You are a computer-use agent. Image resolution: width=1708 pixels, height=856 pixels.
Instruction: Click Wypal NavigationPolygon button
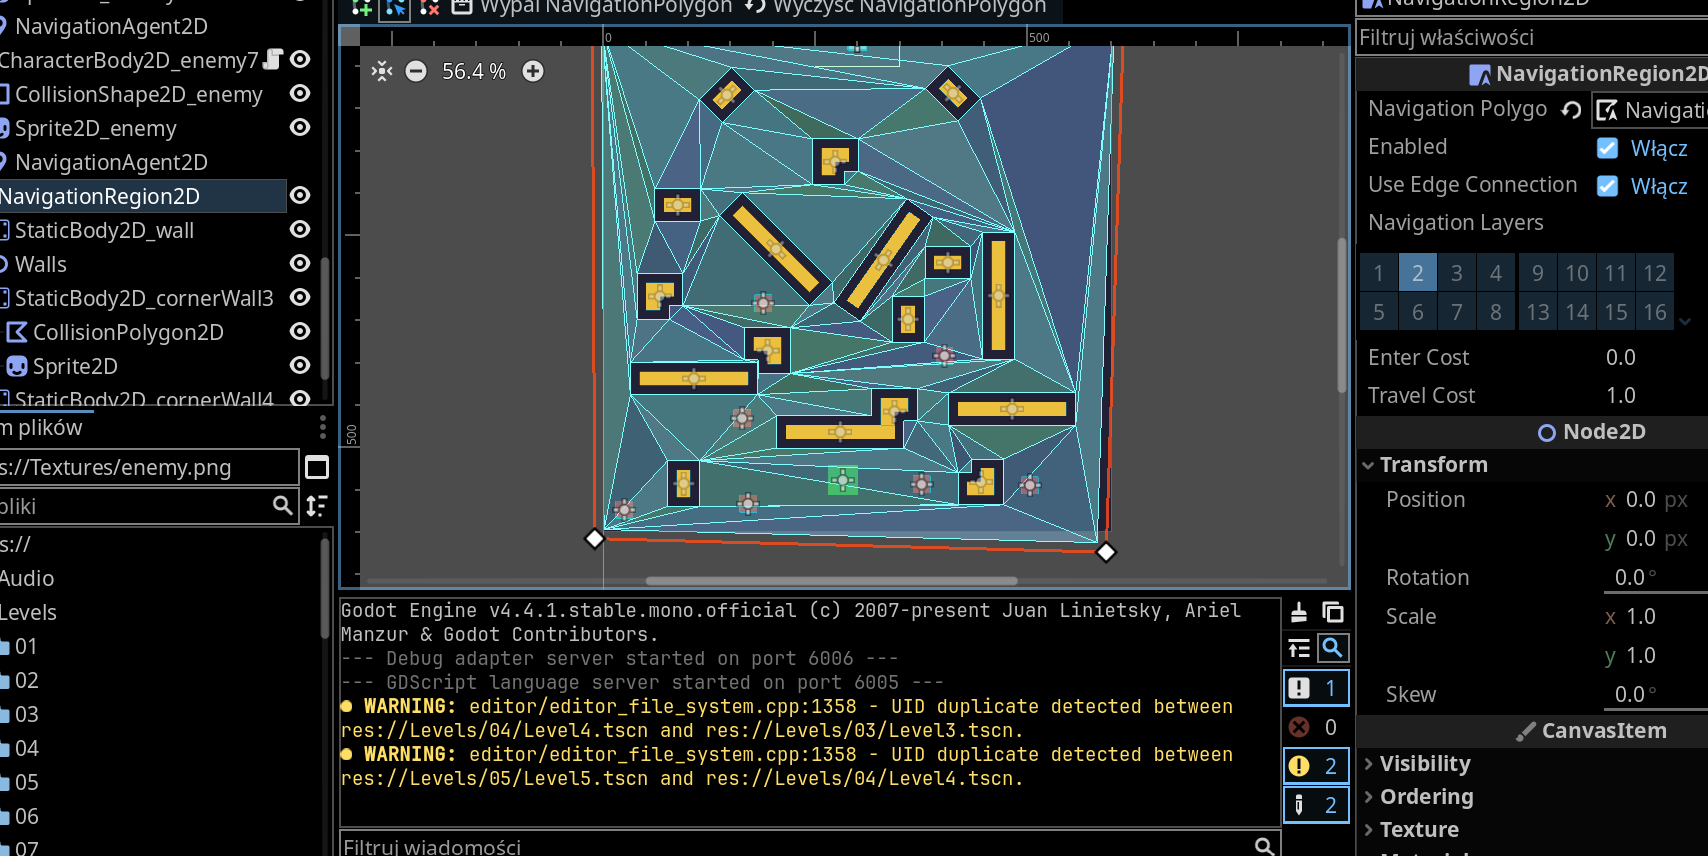592,8
